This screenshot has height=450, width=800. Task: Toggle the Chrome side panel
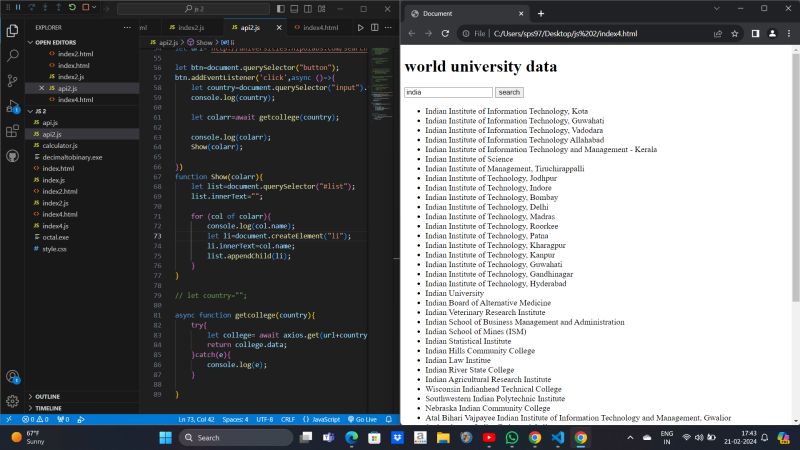tap(755, 33)
